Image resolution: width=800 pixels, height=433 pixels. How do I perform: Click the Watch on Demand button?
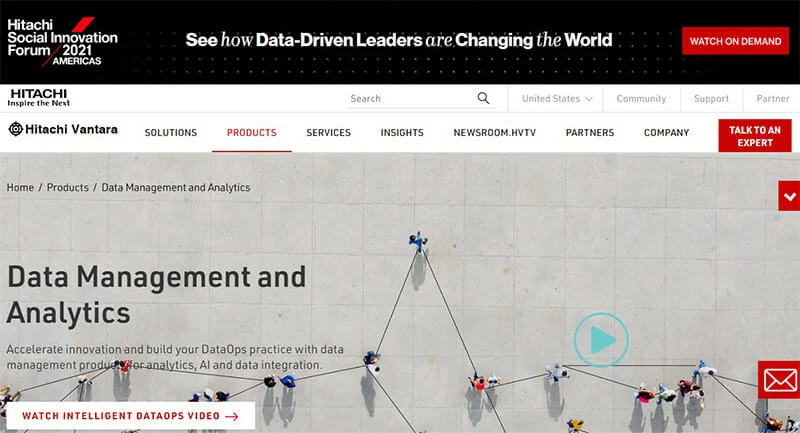[x=735, y=41]
